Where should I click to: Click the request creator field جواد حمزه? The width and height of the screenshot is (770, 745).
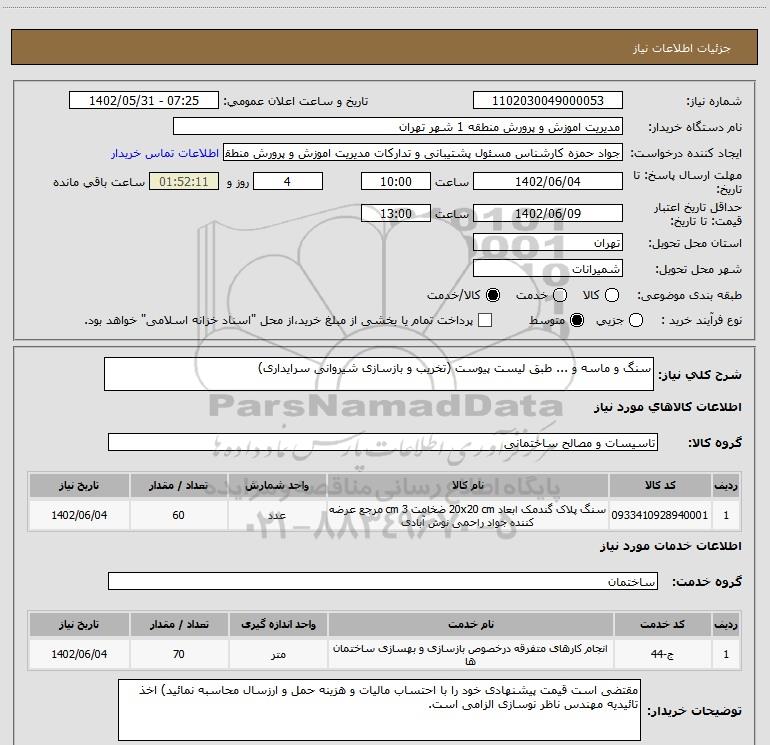423,153
